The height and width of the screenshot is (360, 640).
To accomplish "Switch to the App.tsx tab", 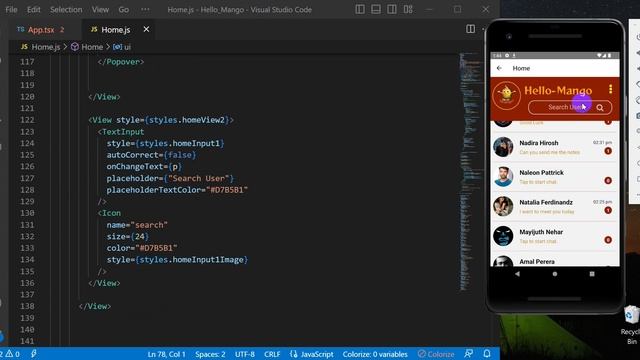I will click(41, 30).
